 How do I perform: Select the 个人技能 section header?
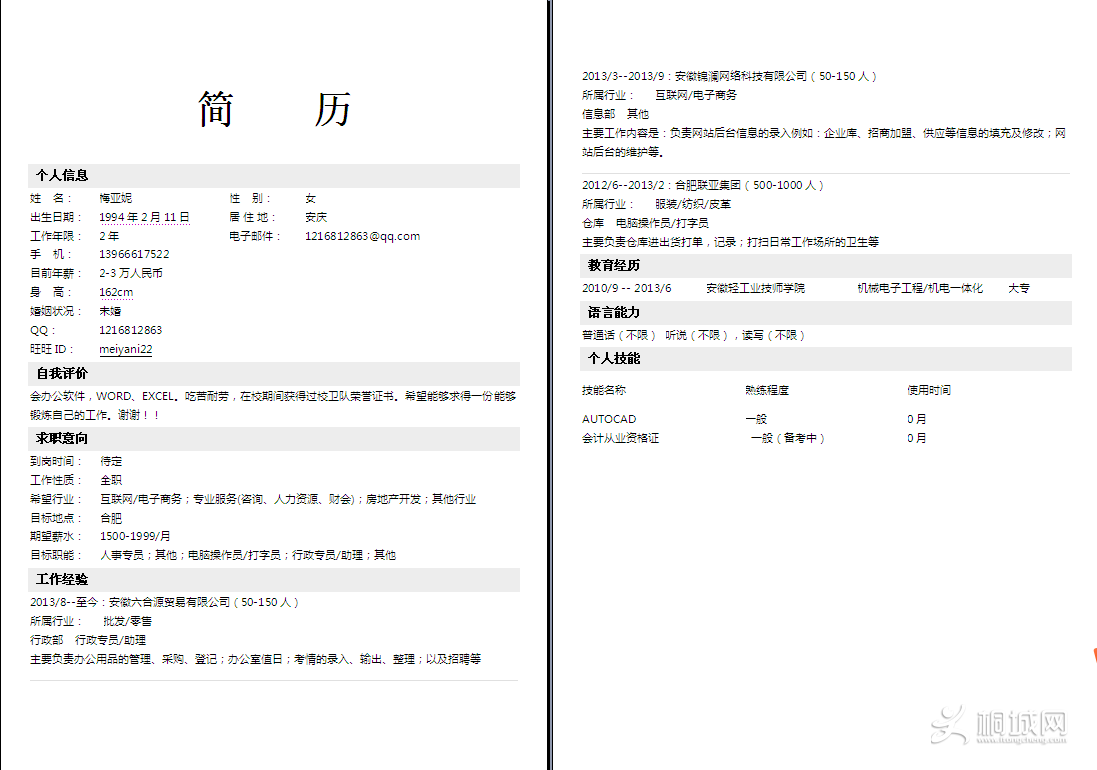(616, 359)
